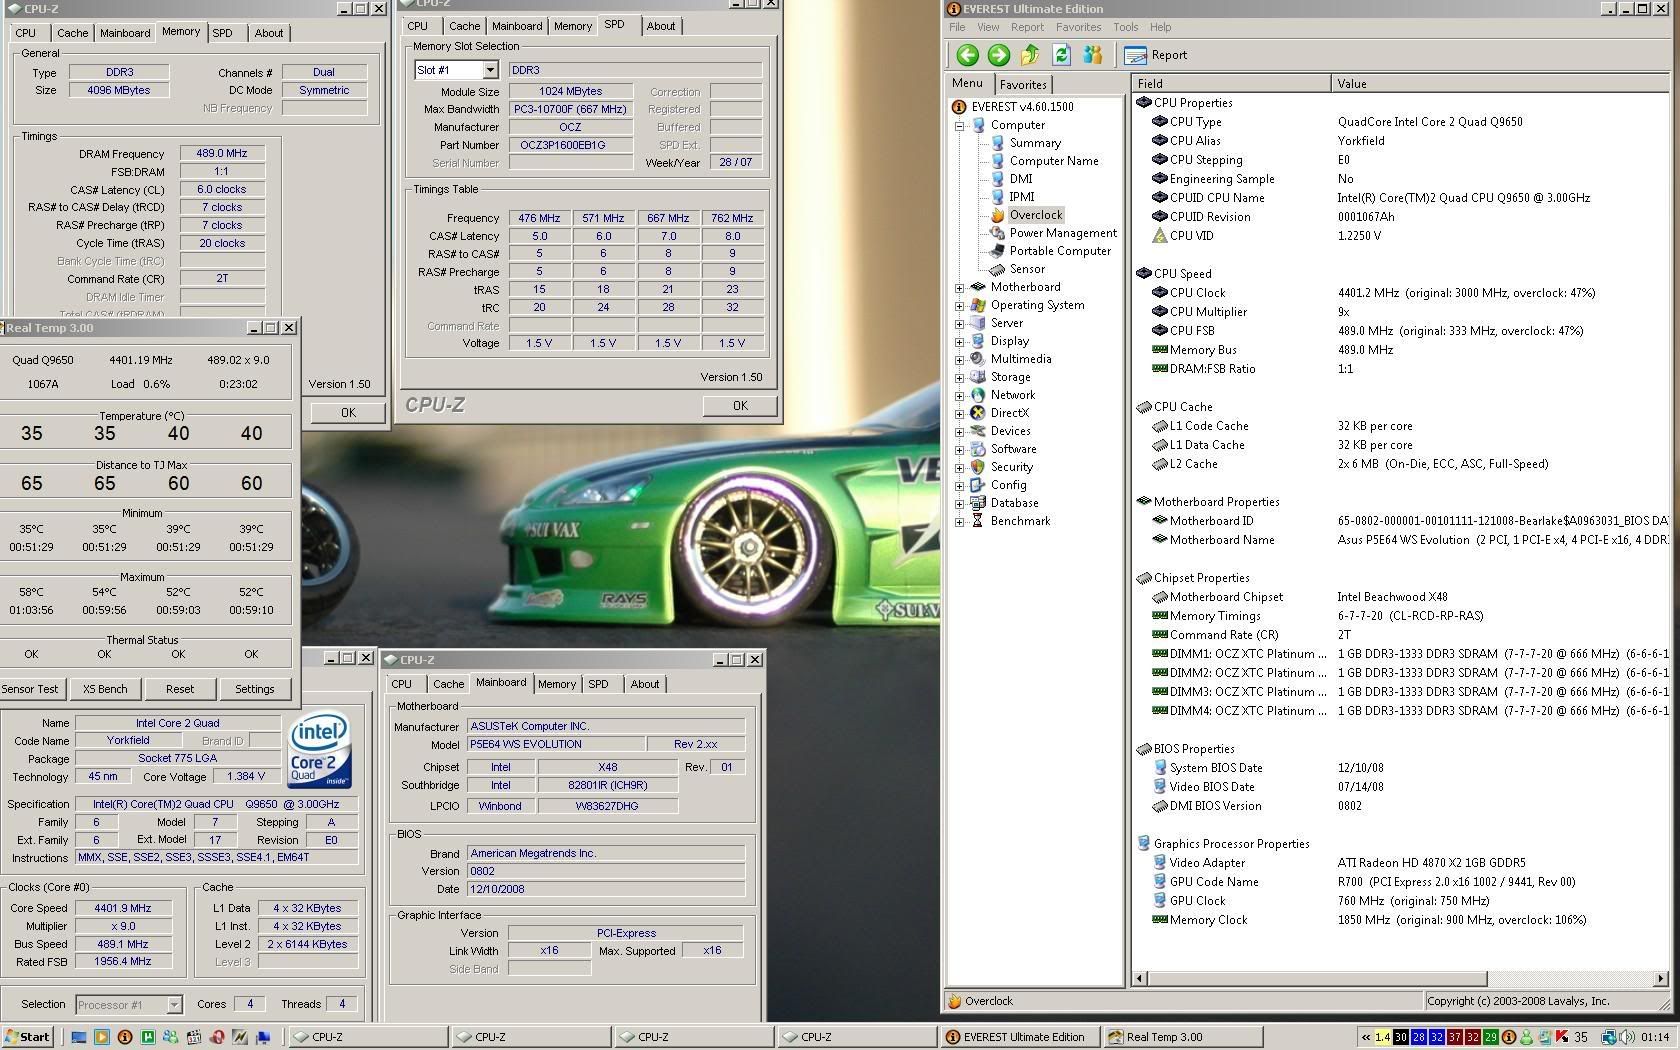Expand the Motherboard tree node
This screenshot has width=1680, height=1050.
tap(960, 287)
